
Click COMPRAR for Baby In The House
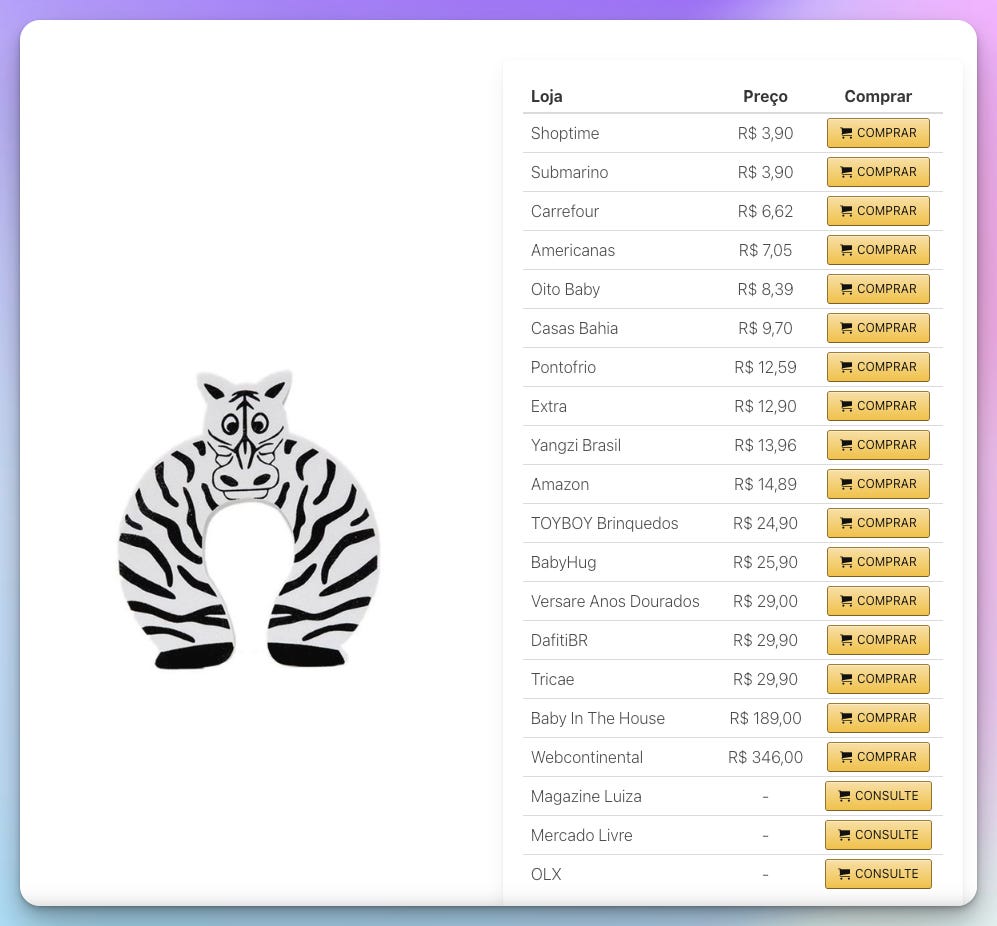coord(878,718)
